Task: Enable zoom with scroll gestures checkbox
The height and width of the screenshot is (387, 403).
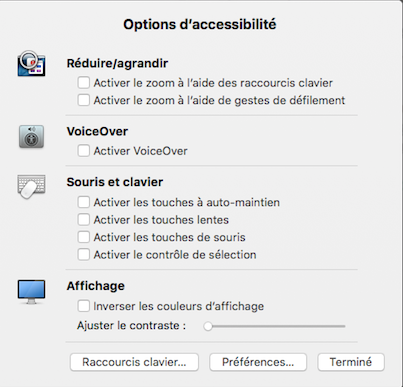Action: 83,100
